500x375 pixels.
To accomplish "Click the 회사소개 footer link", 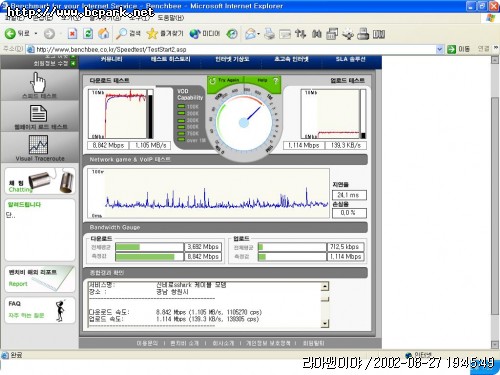I will pos(223,343).
